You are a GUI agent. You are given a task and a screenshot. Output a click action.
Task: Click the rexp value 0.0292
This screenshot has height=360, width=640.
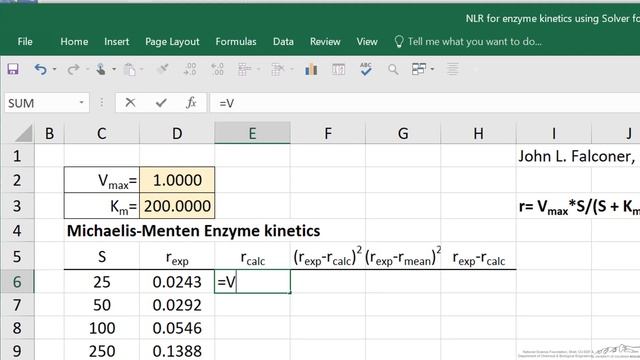click(x=177, y=305)
